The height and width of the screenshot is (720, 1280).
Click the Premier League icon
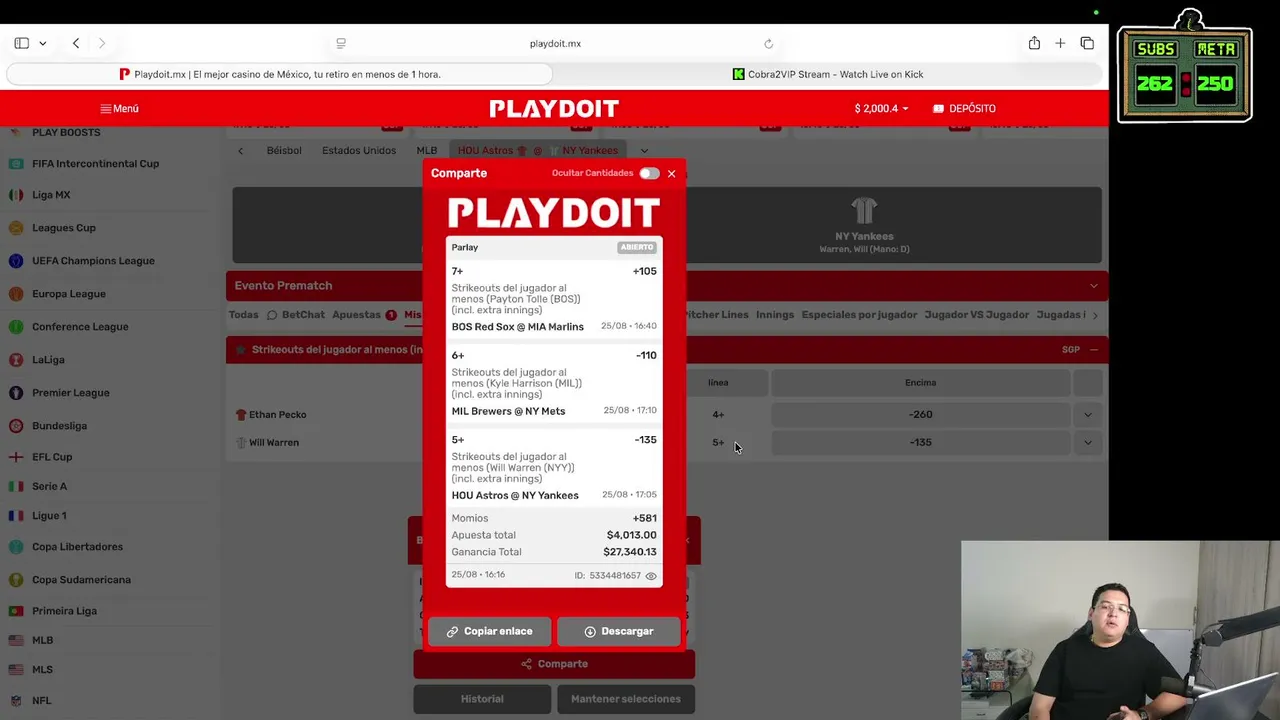tap(16, 393)
